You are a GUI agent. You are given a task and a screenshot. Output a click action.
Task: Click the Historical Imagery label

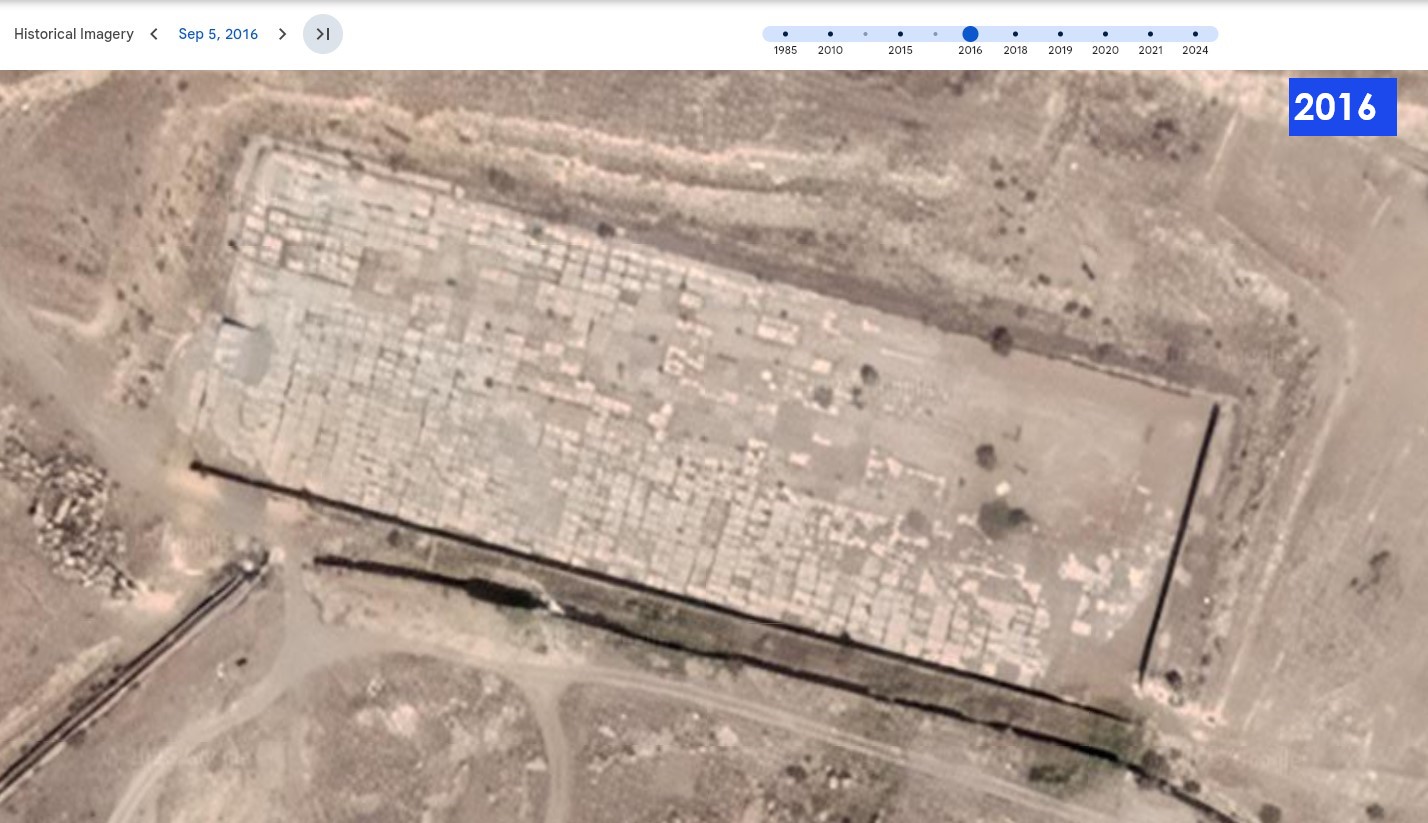[x=74, y=34]
